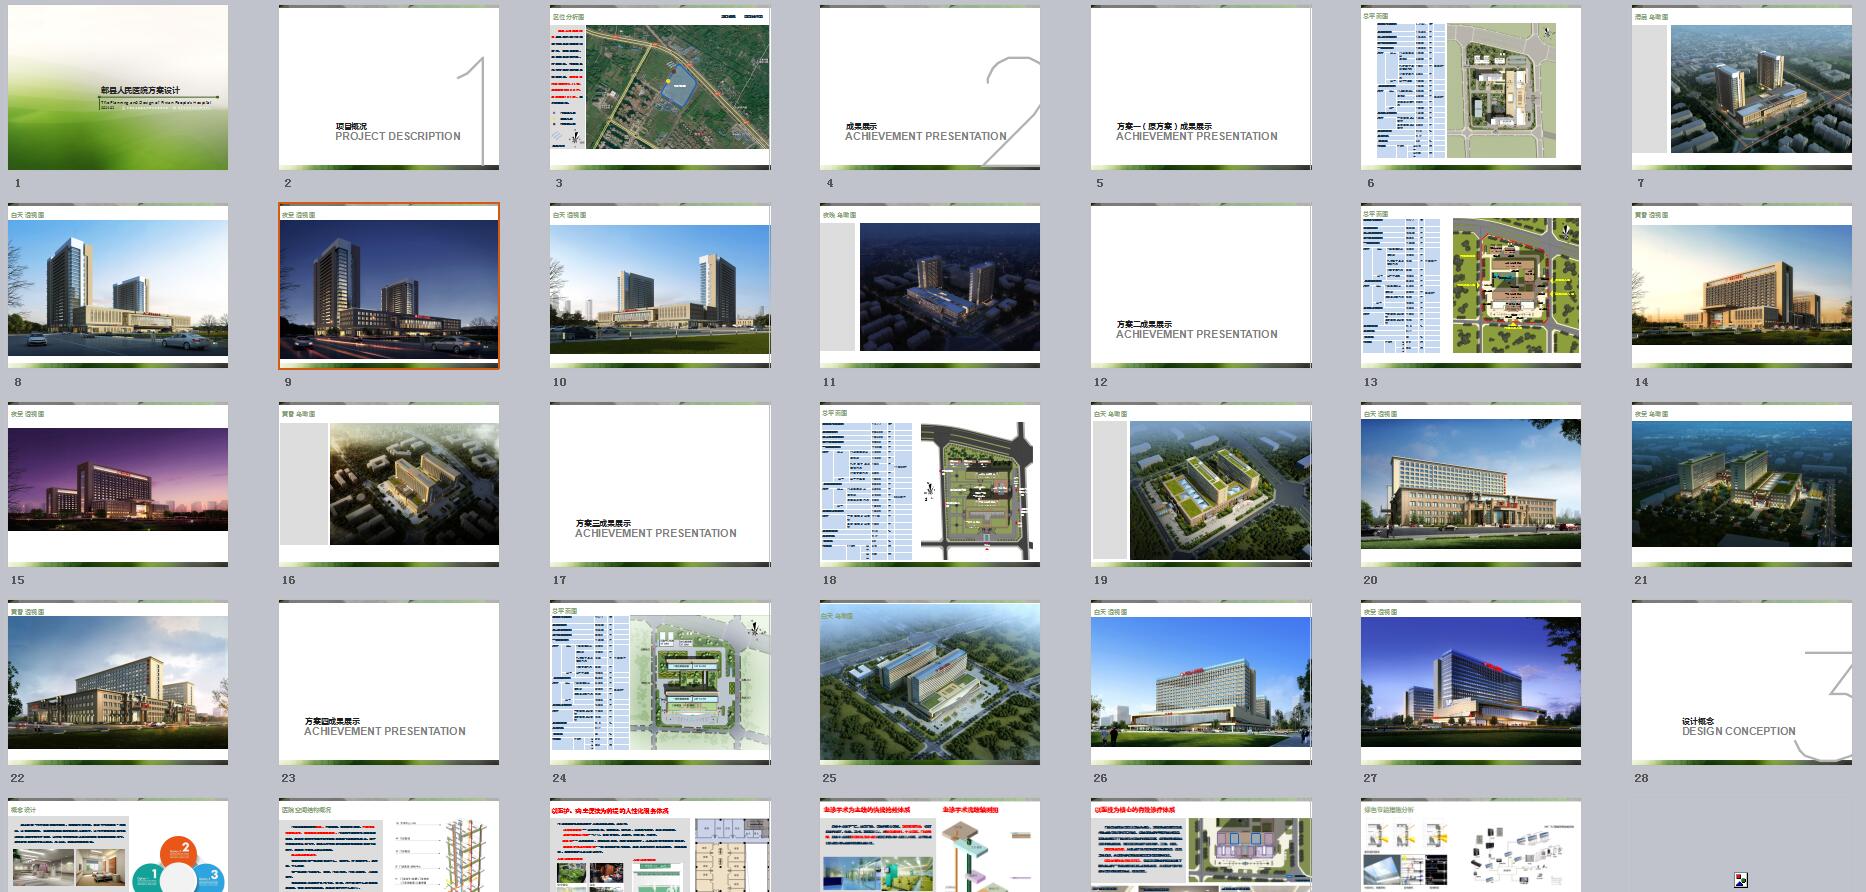Select slide 18 site plan with roads thumbnail
The height and width of the screenshot is (892, 1866).
pyautogui.click(x=930, y=485)
